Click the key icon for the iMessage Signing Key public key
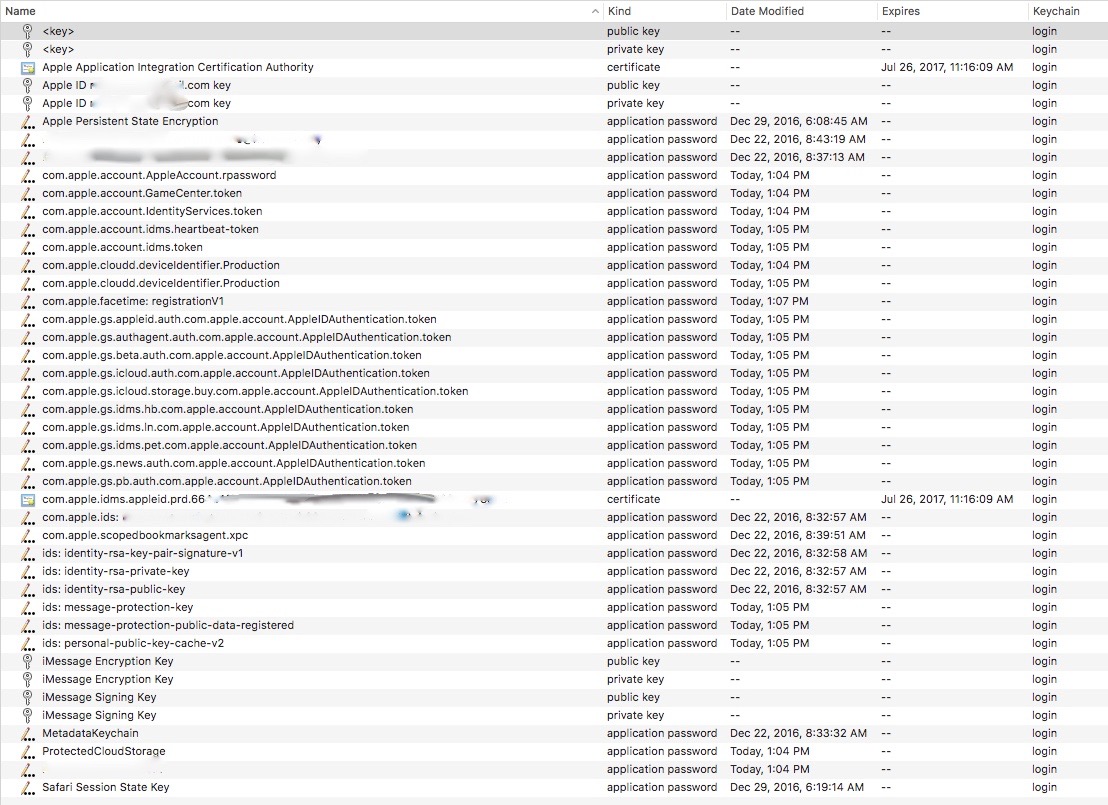The width and height of the screenshot is (1108, 805). coord(28,698)
